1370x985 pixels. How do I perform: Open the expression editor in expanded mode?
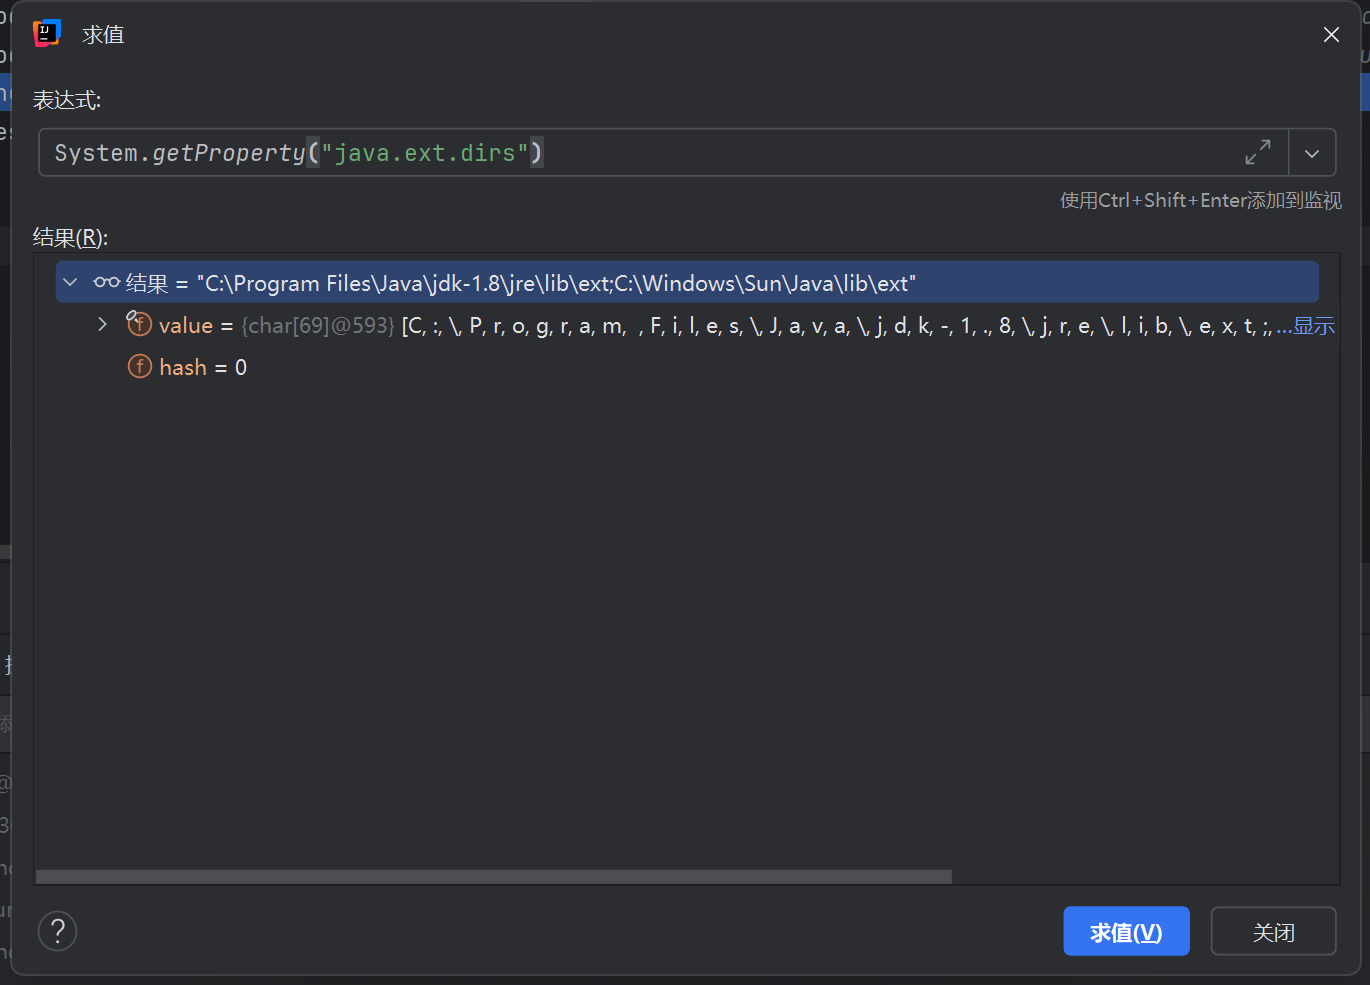(x=1258, y=152)
